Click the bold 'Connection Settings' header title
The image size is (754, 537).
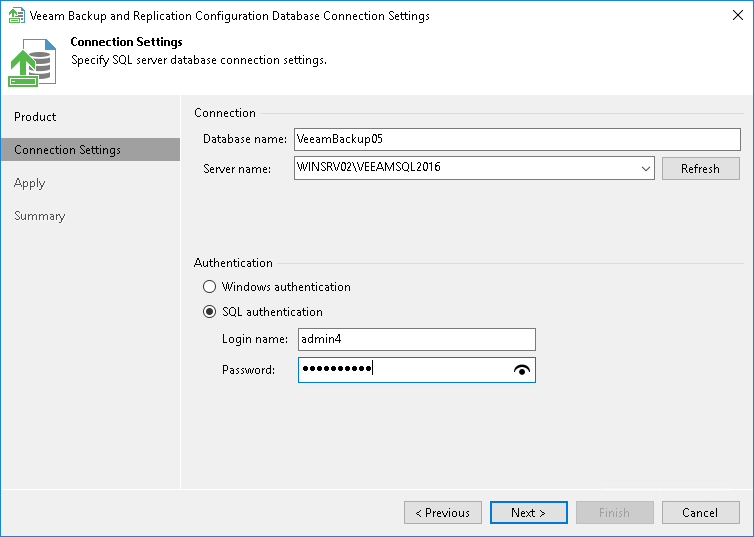tap(126, 42)
